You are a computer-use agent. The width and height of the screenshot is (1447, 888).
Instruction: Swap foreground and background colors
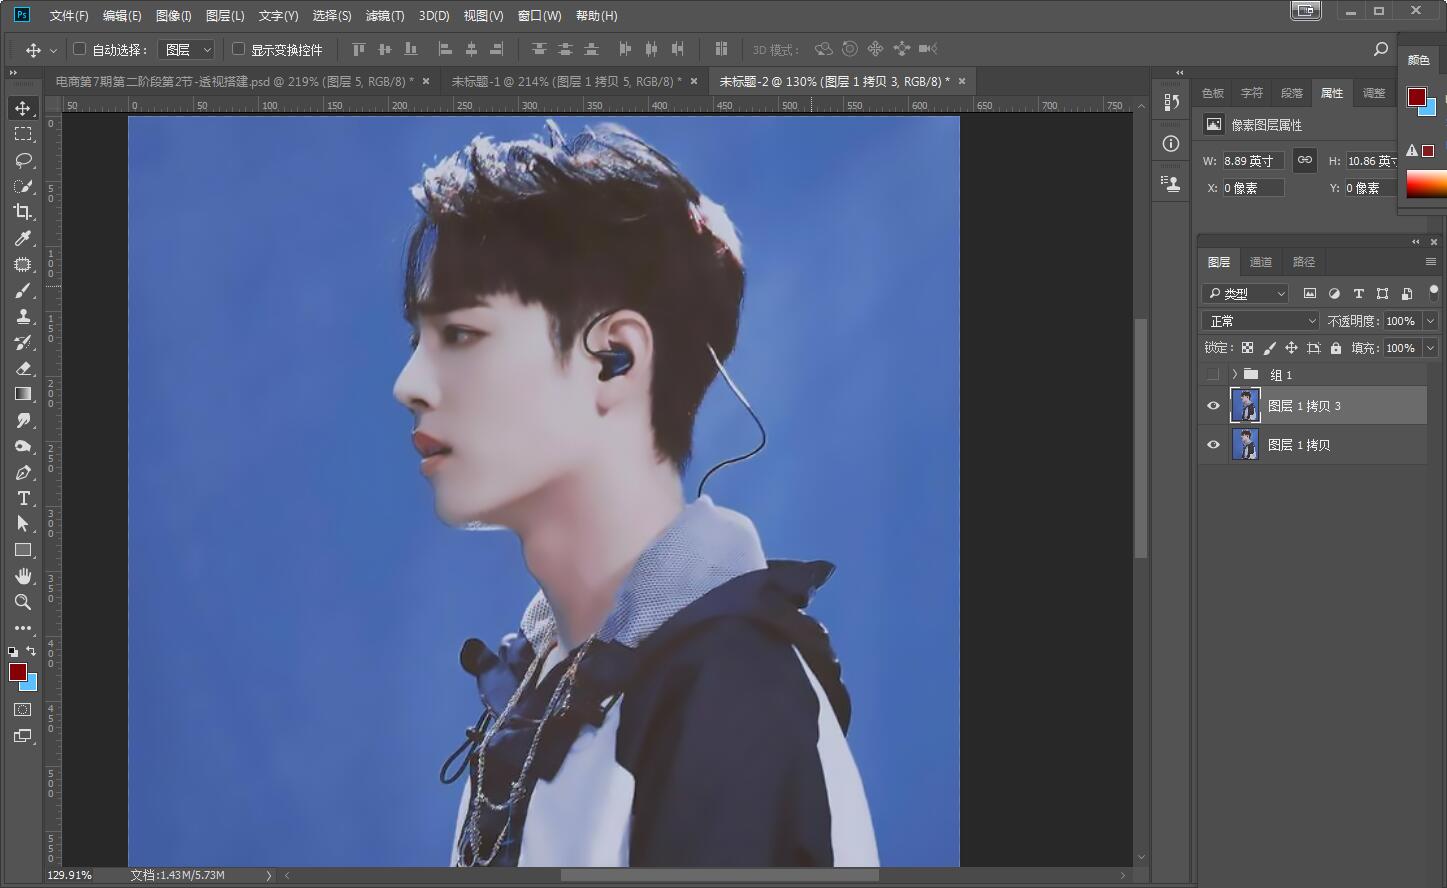[31, 651]
